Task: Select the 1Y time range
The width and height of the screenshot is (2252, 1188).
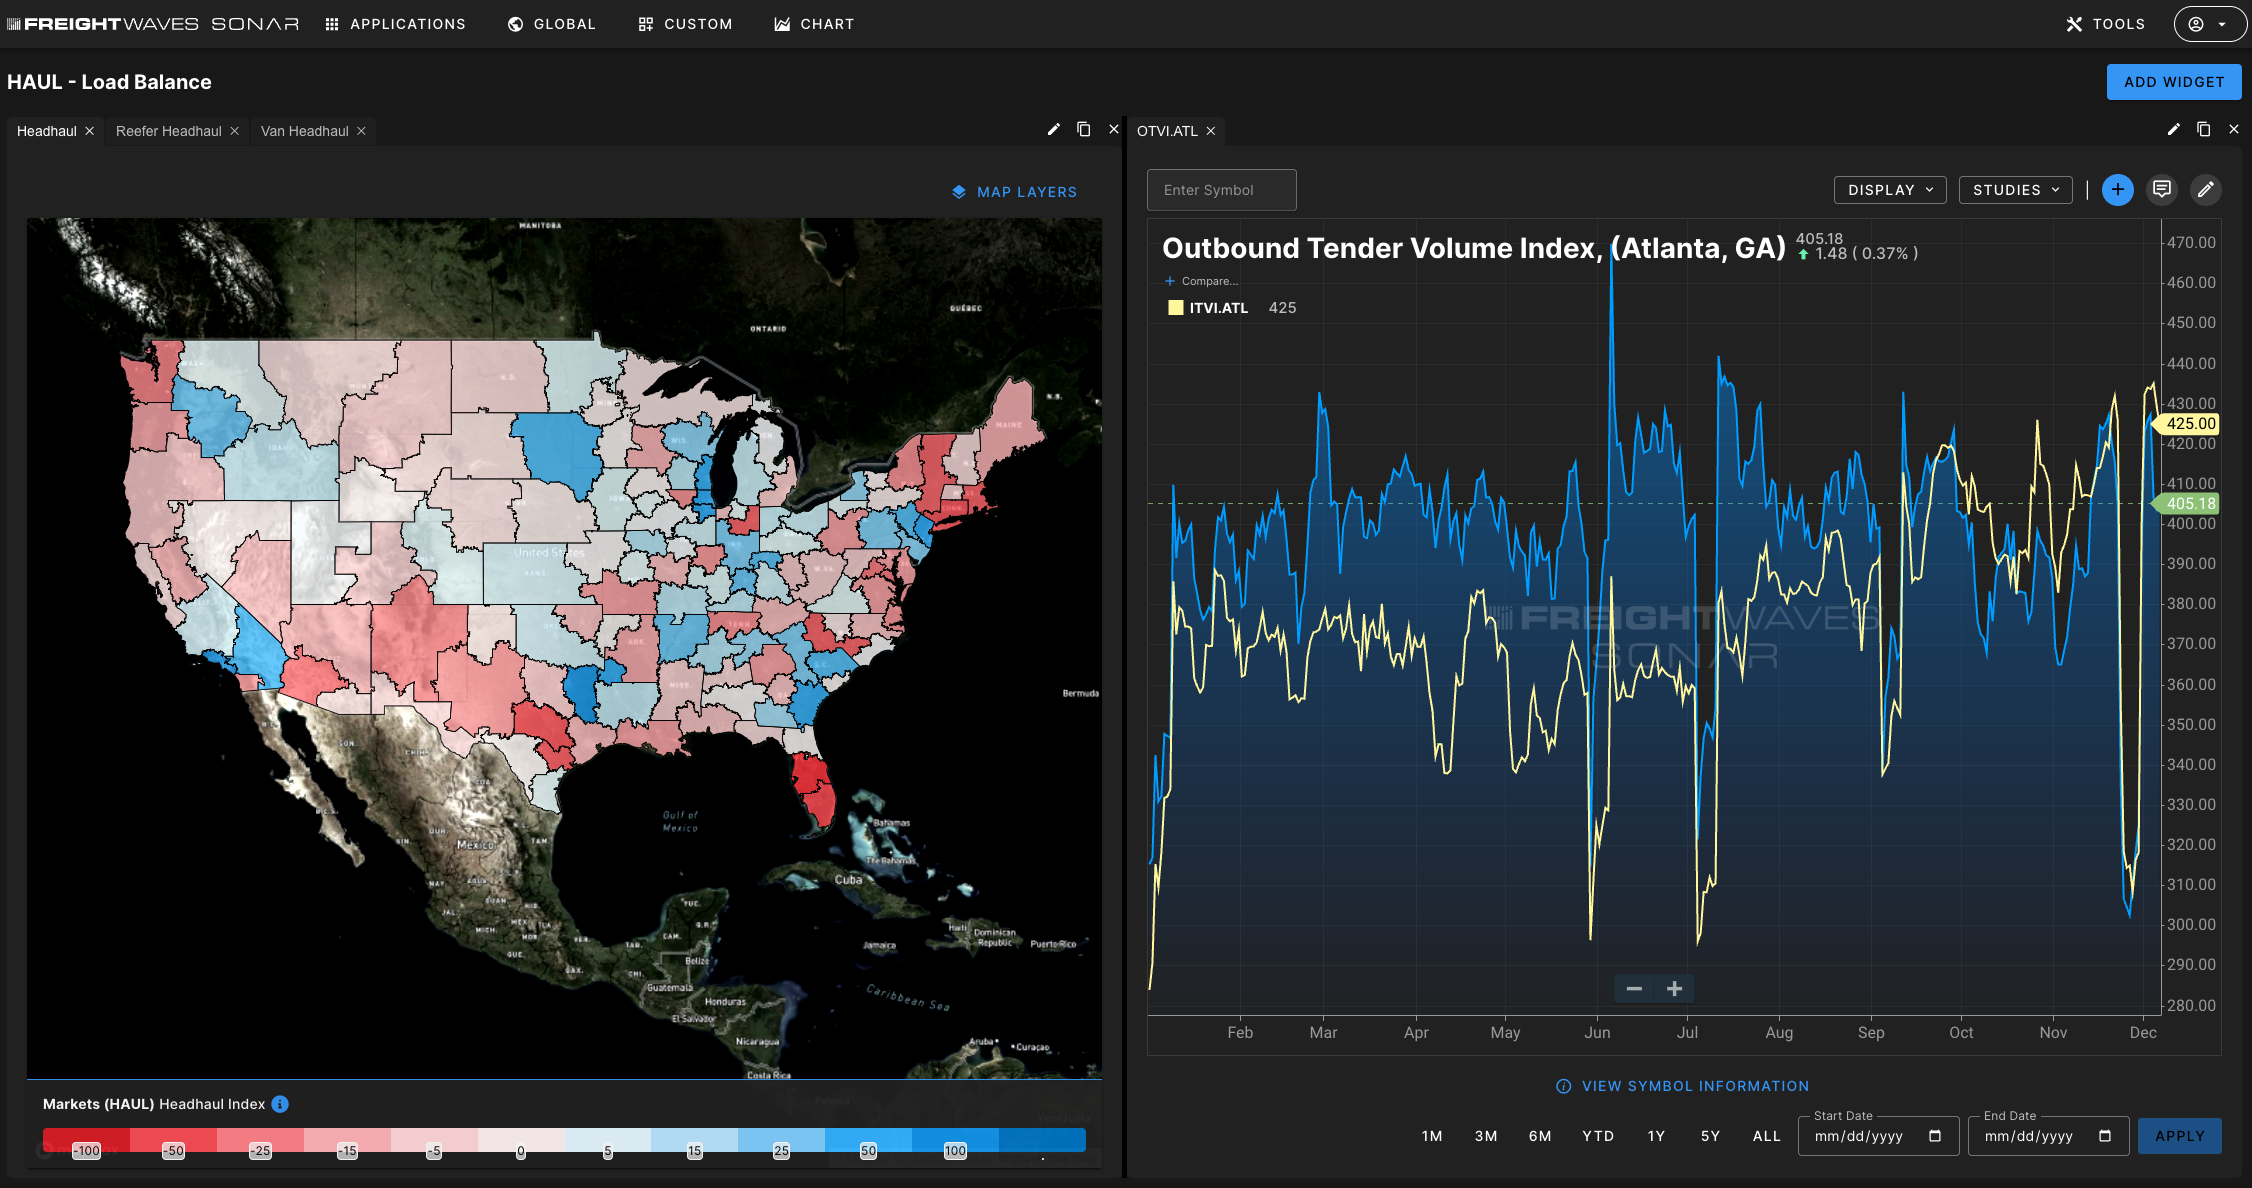Action: point(1656,1136)
